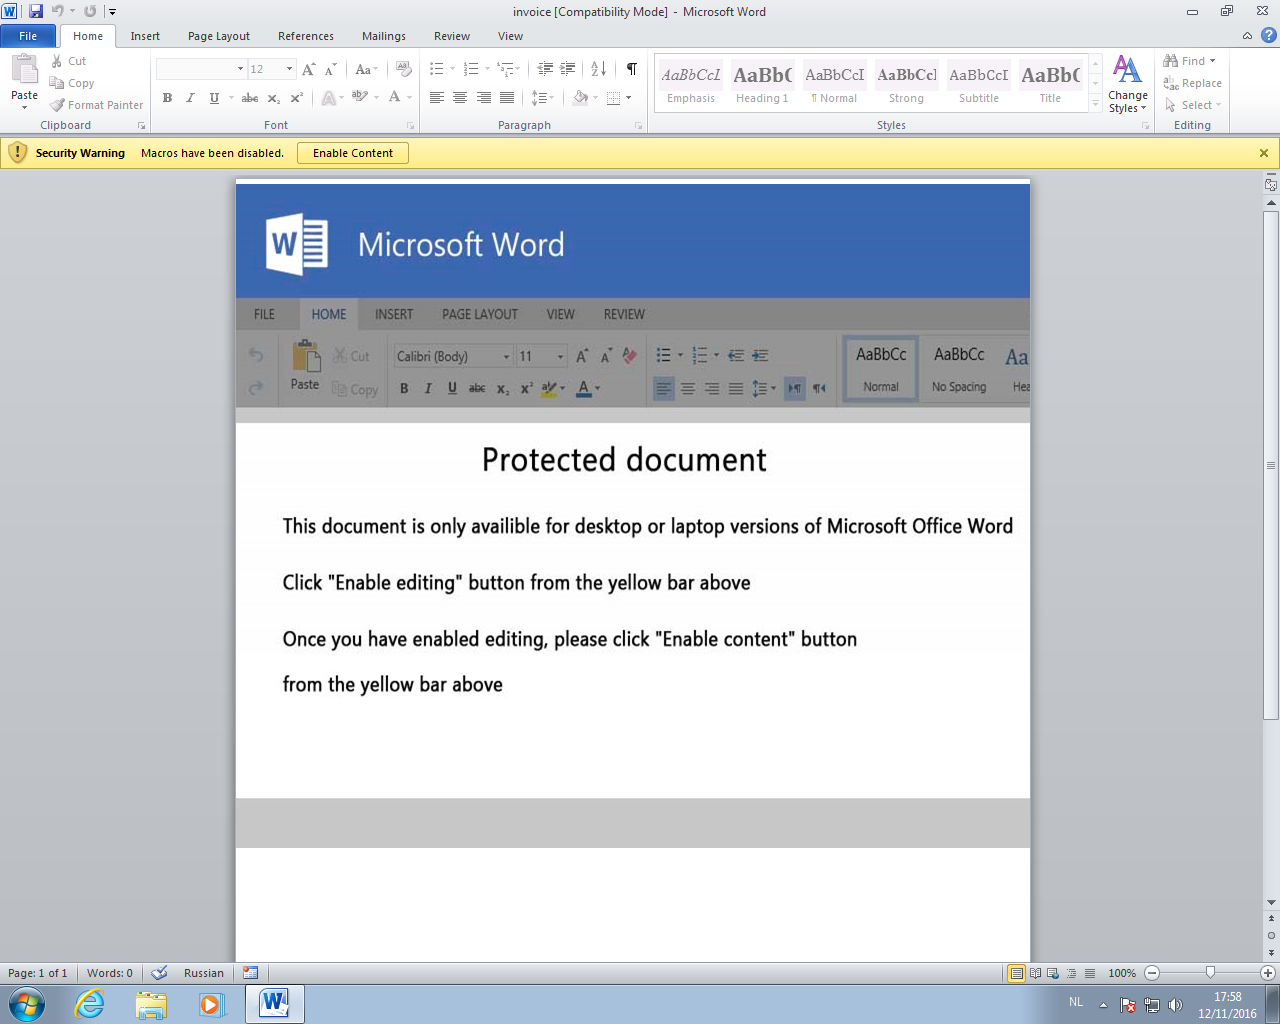Switch to the Review tab
The image size is (1280, 1024).
click(x=452, y=36)
